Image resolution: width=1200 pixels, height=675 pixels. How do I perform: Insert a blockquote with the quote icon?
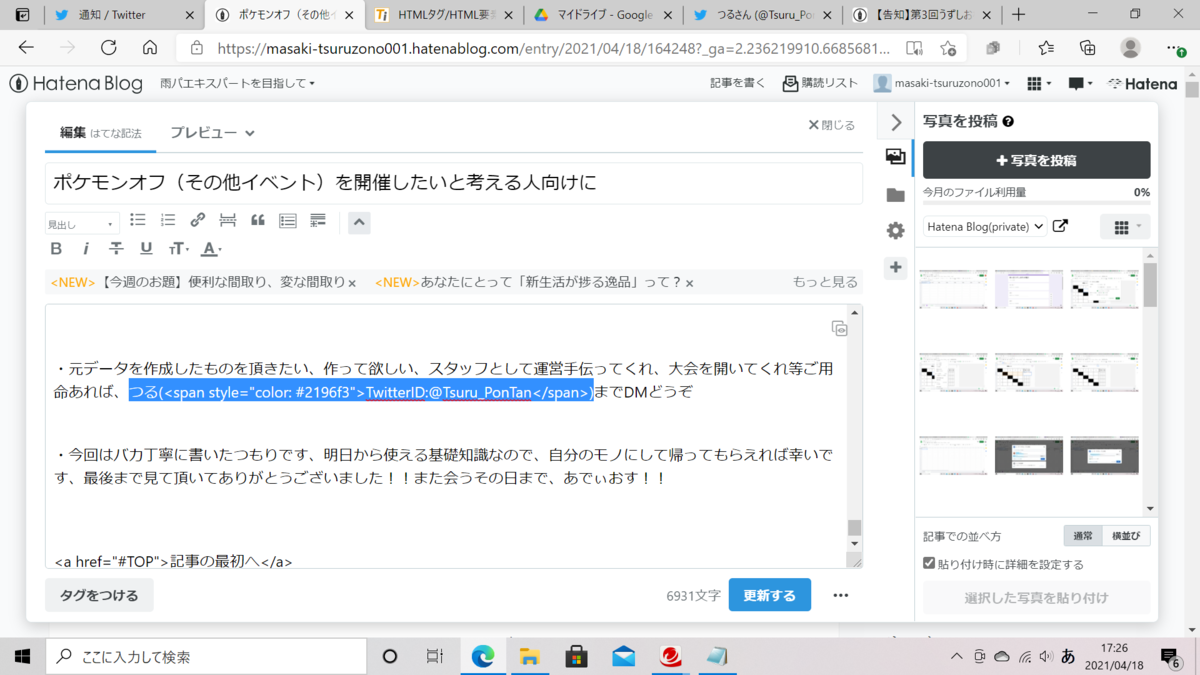pos(257,220)
